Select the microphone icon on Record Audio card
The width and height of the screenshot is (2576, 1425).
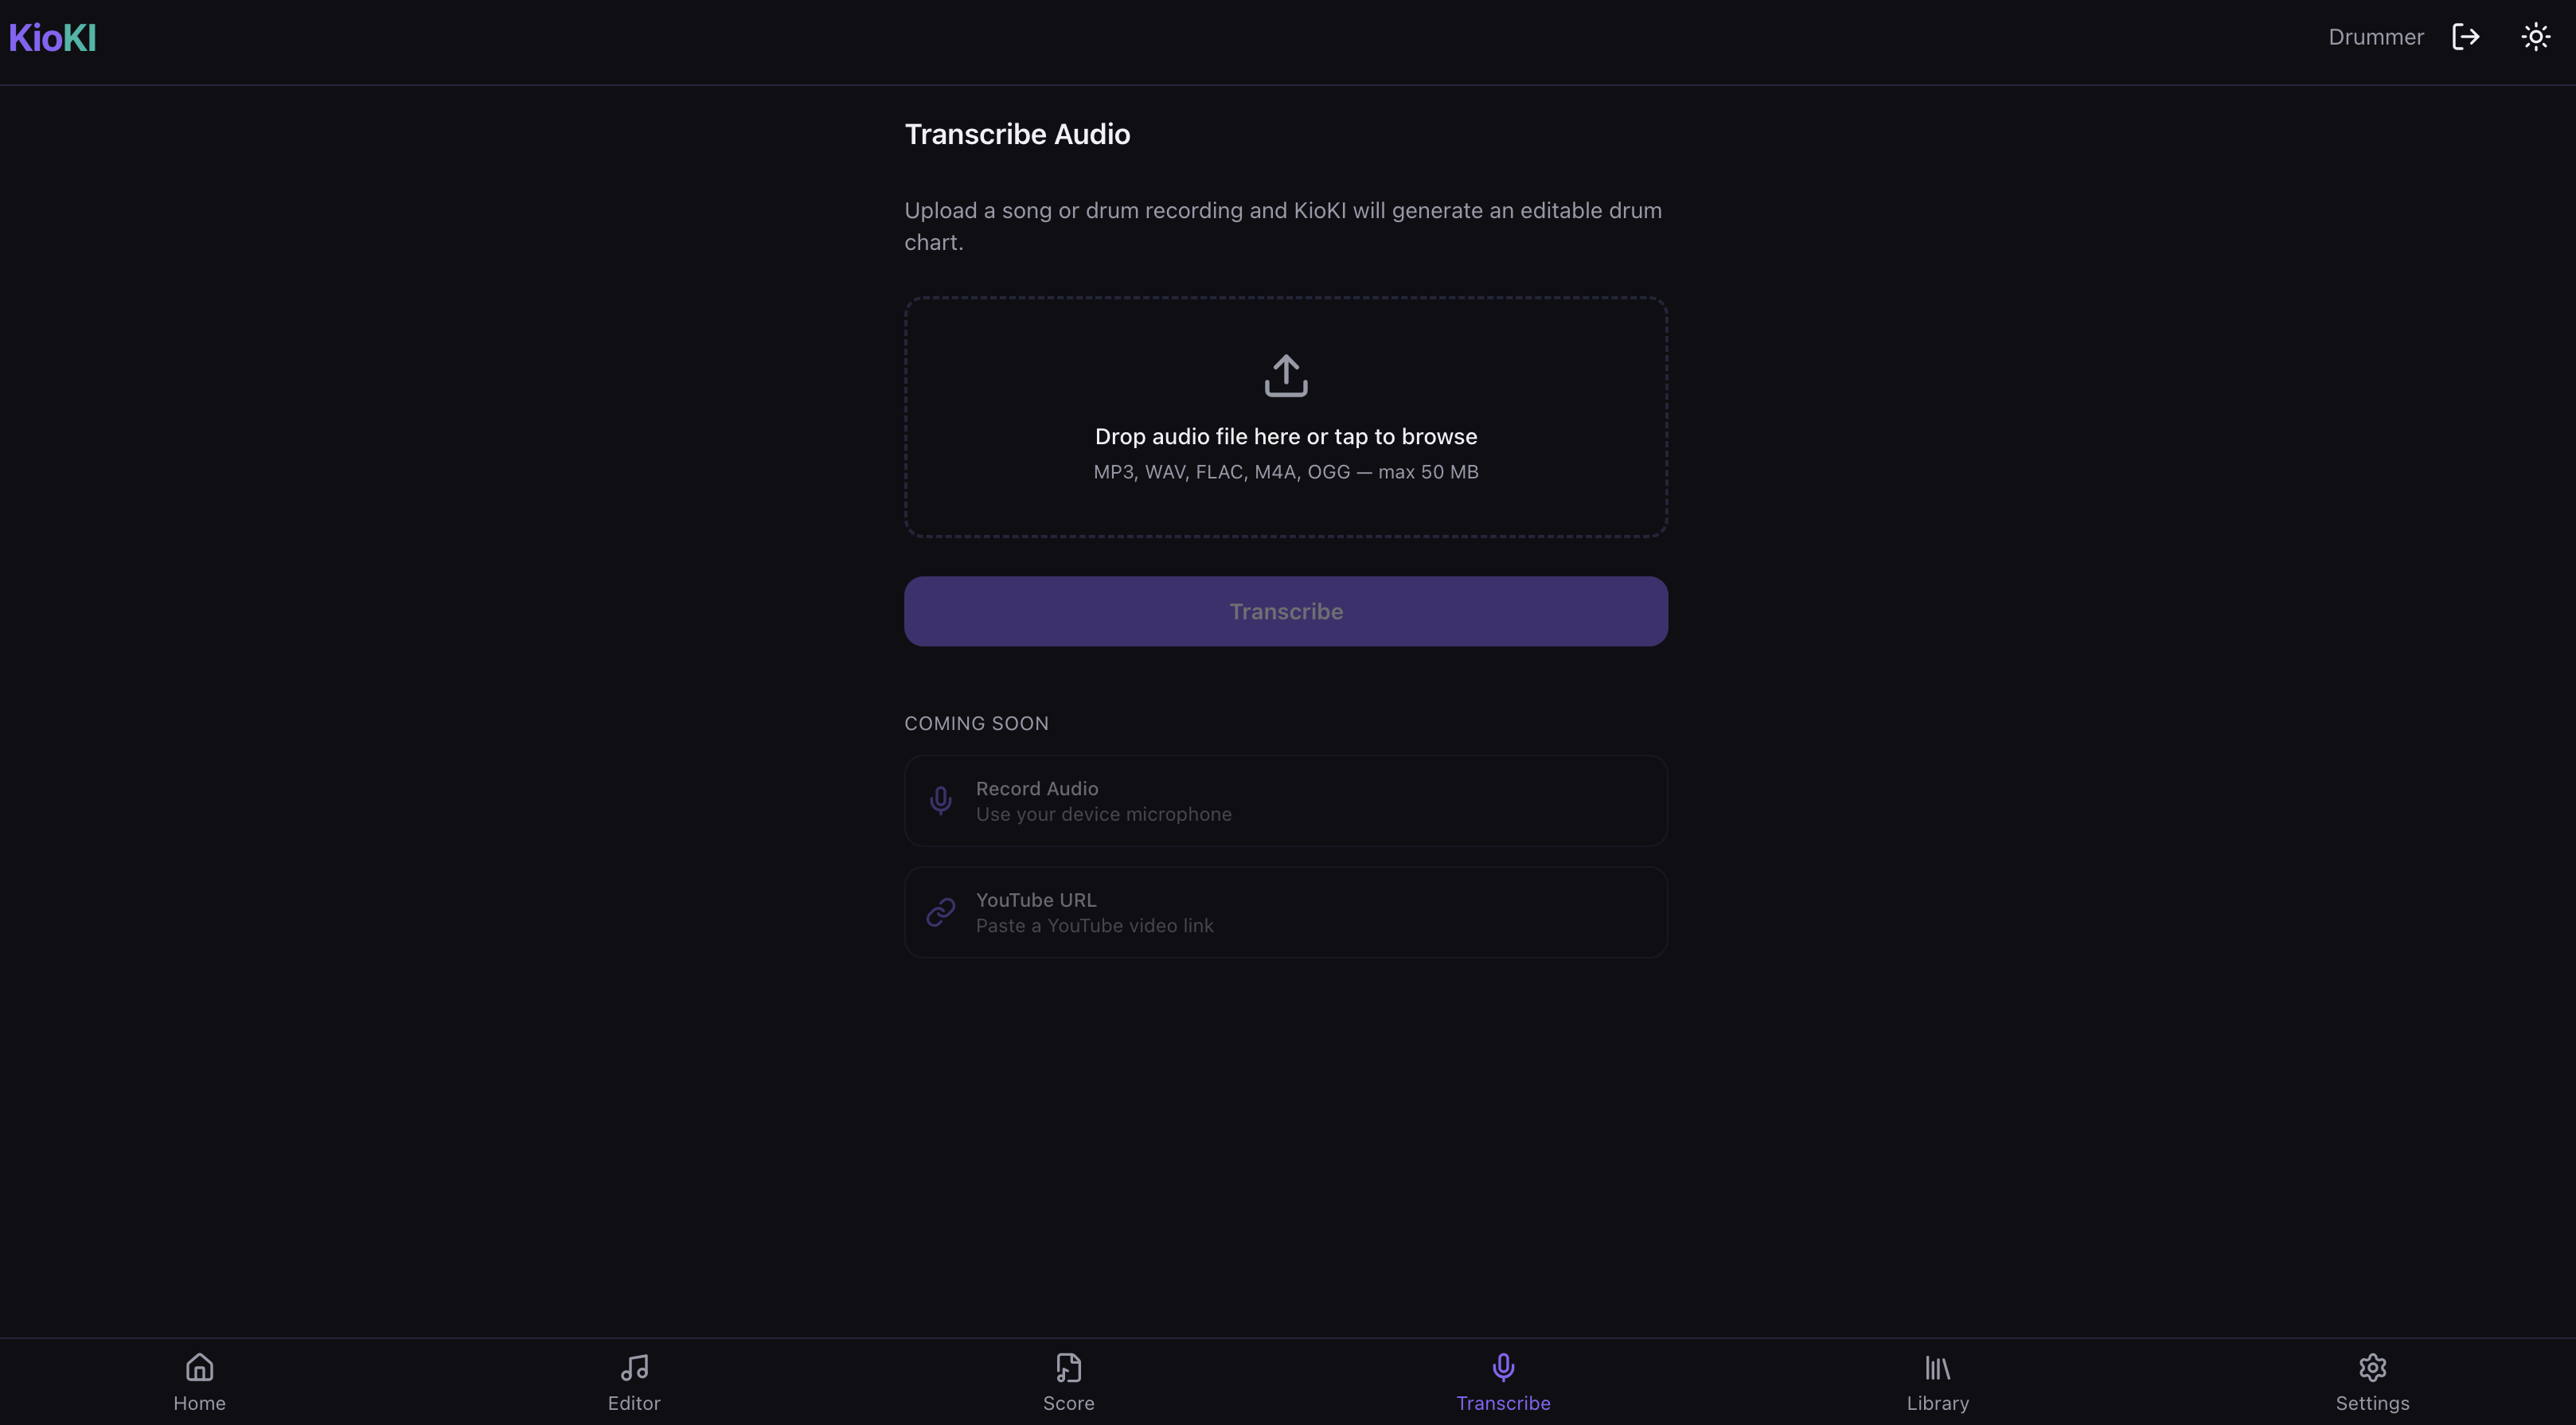(940, 800)
